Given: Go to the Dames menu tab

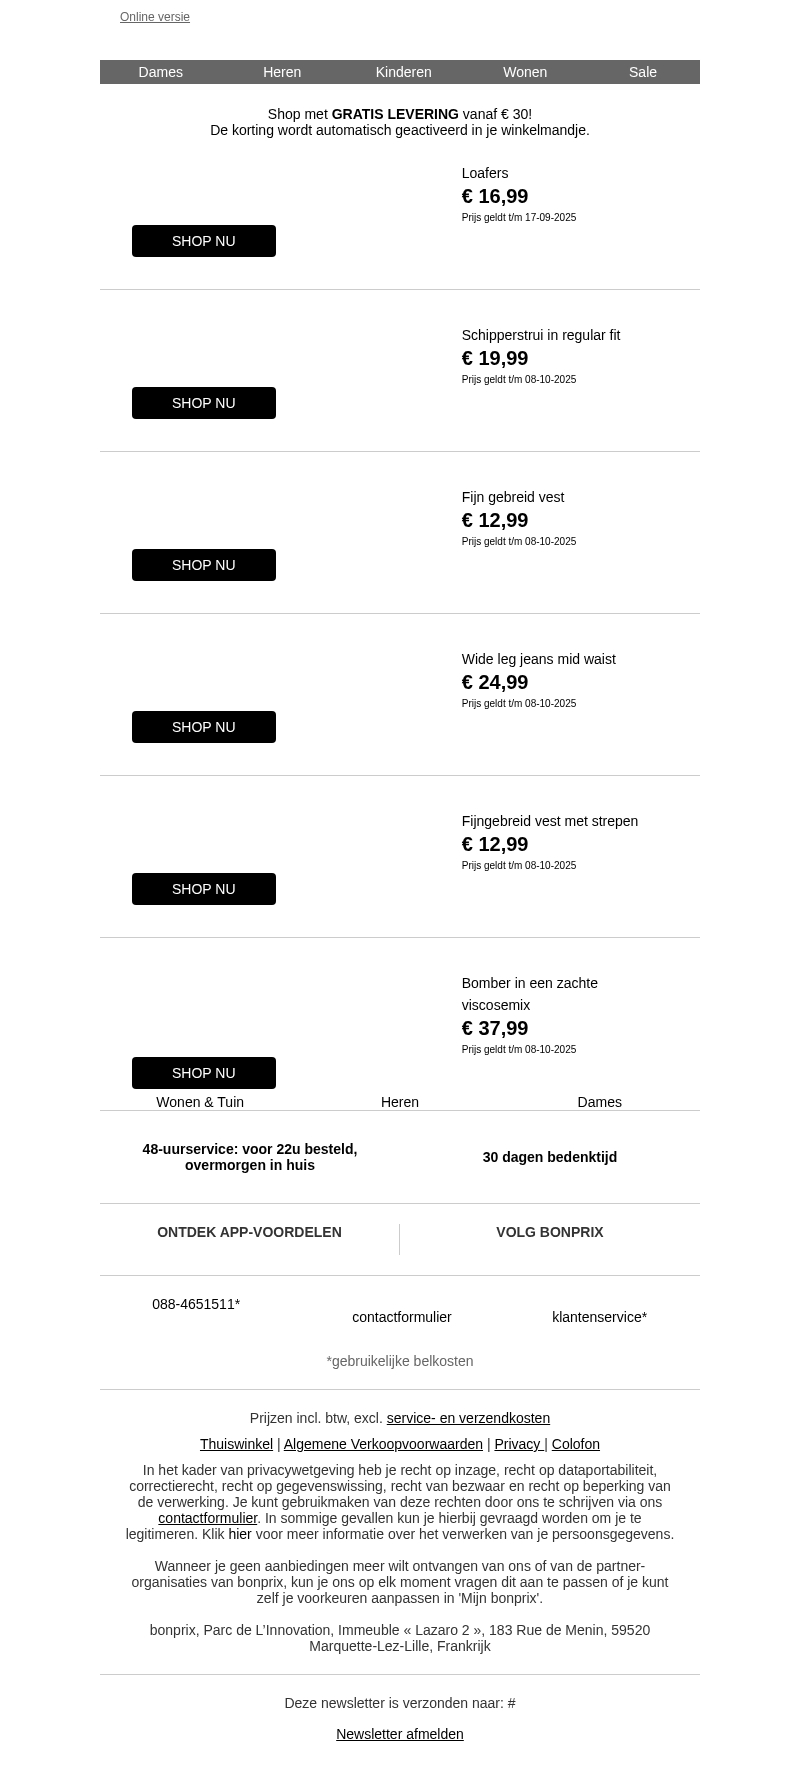Looking at the screenshot, I should click(160, 72).
